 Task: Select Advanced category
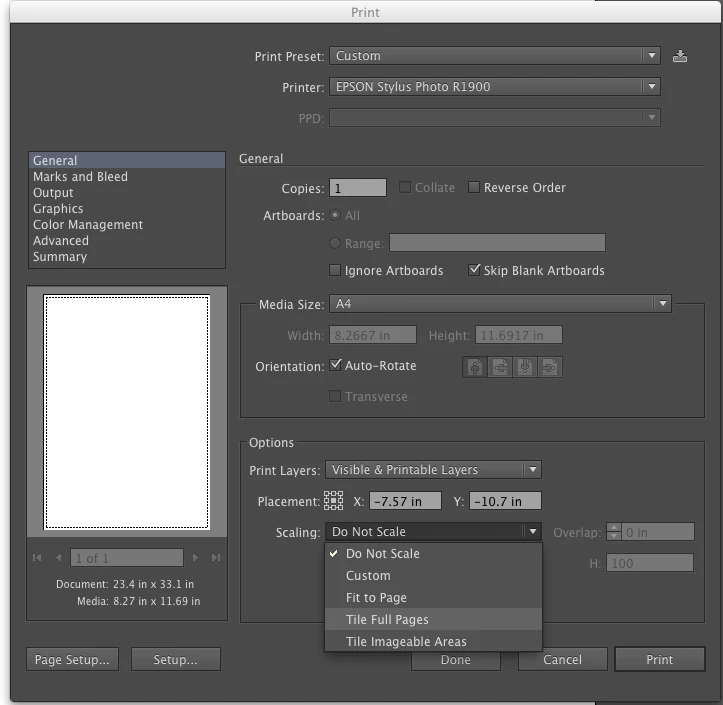click(127, 241)
